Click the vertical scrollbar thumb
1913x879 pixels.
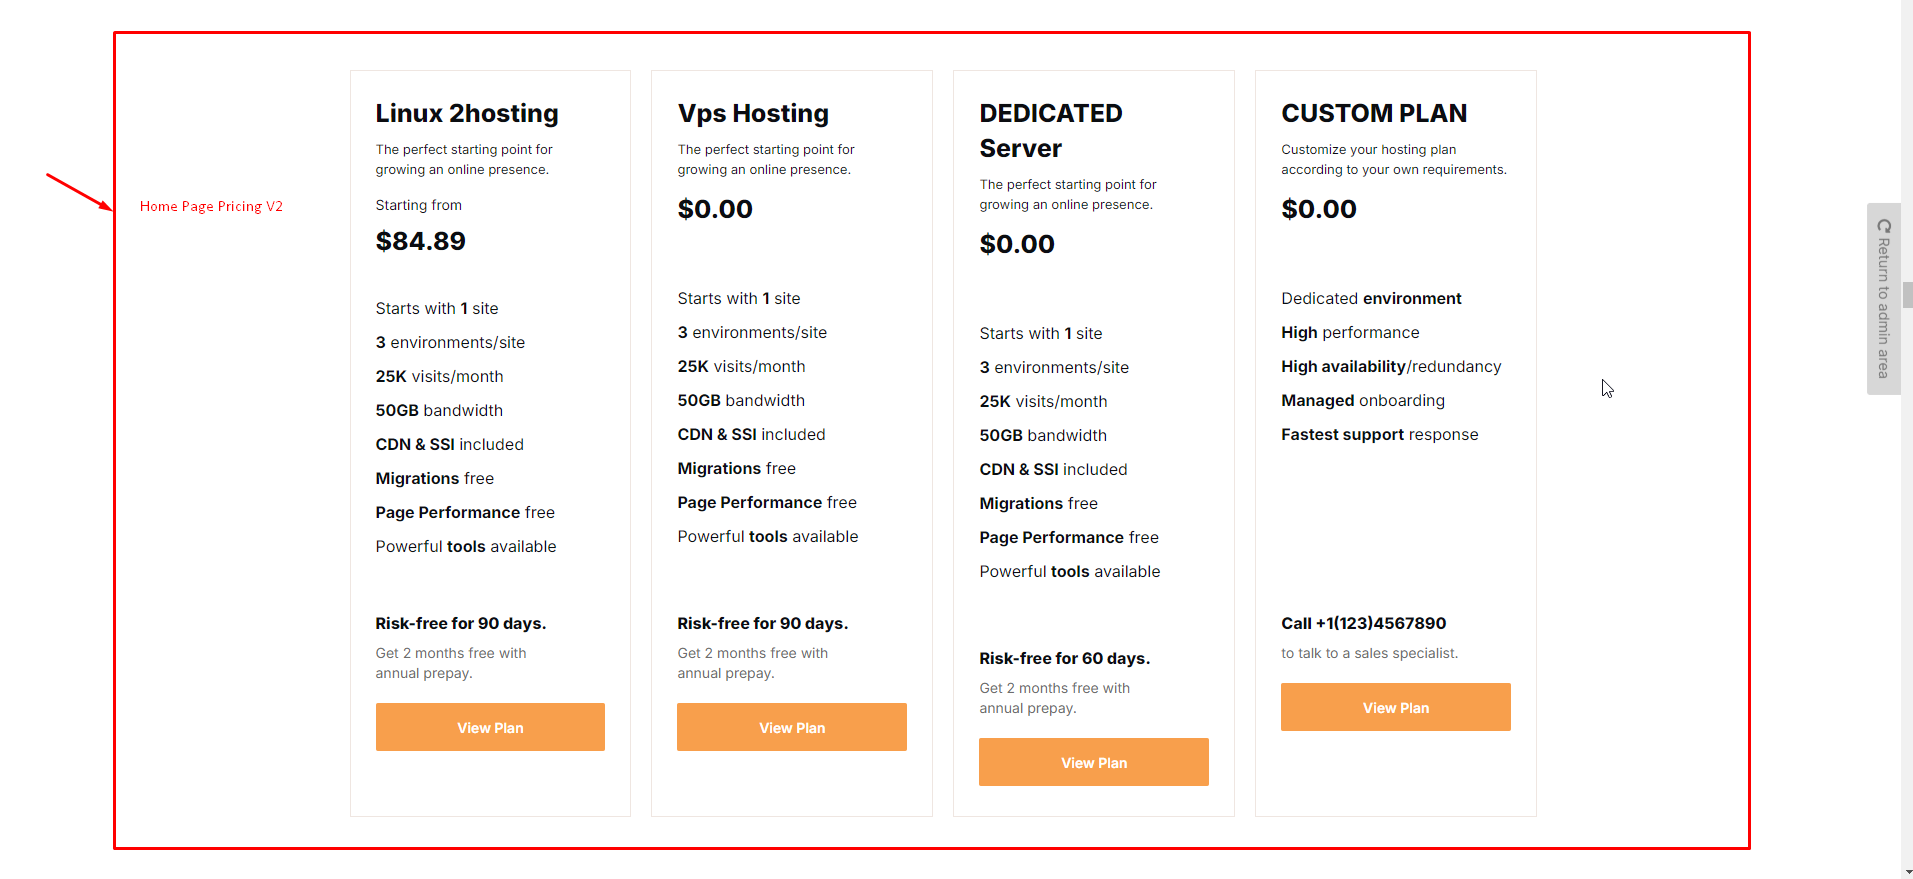coord(1907,295)
